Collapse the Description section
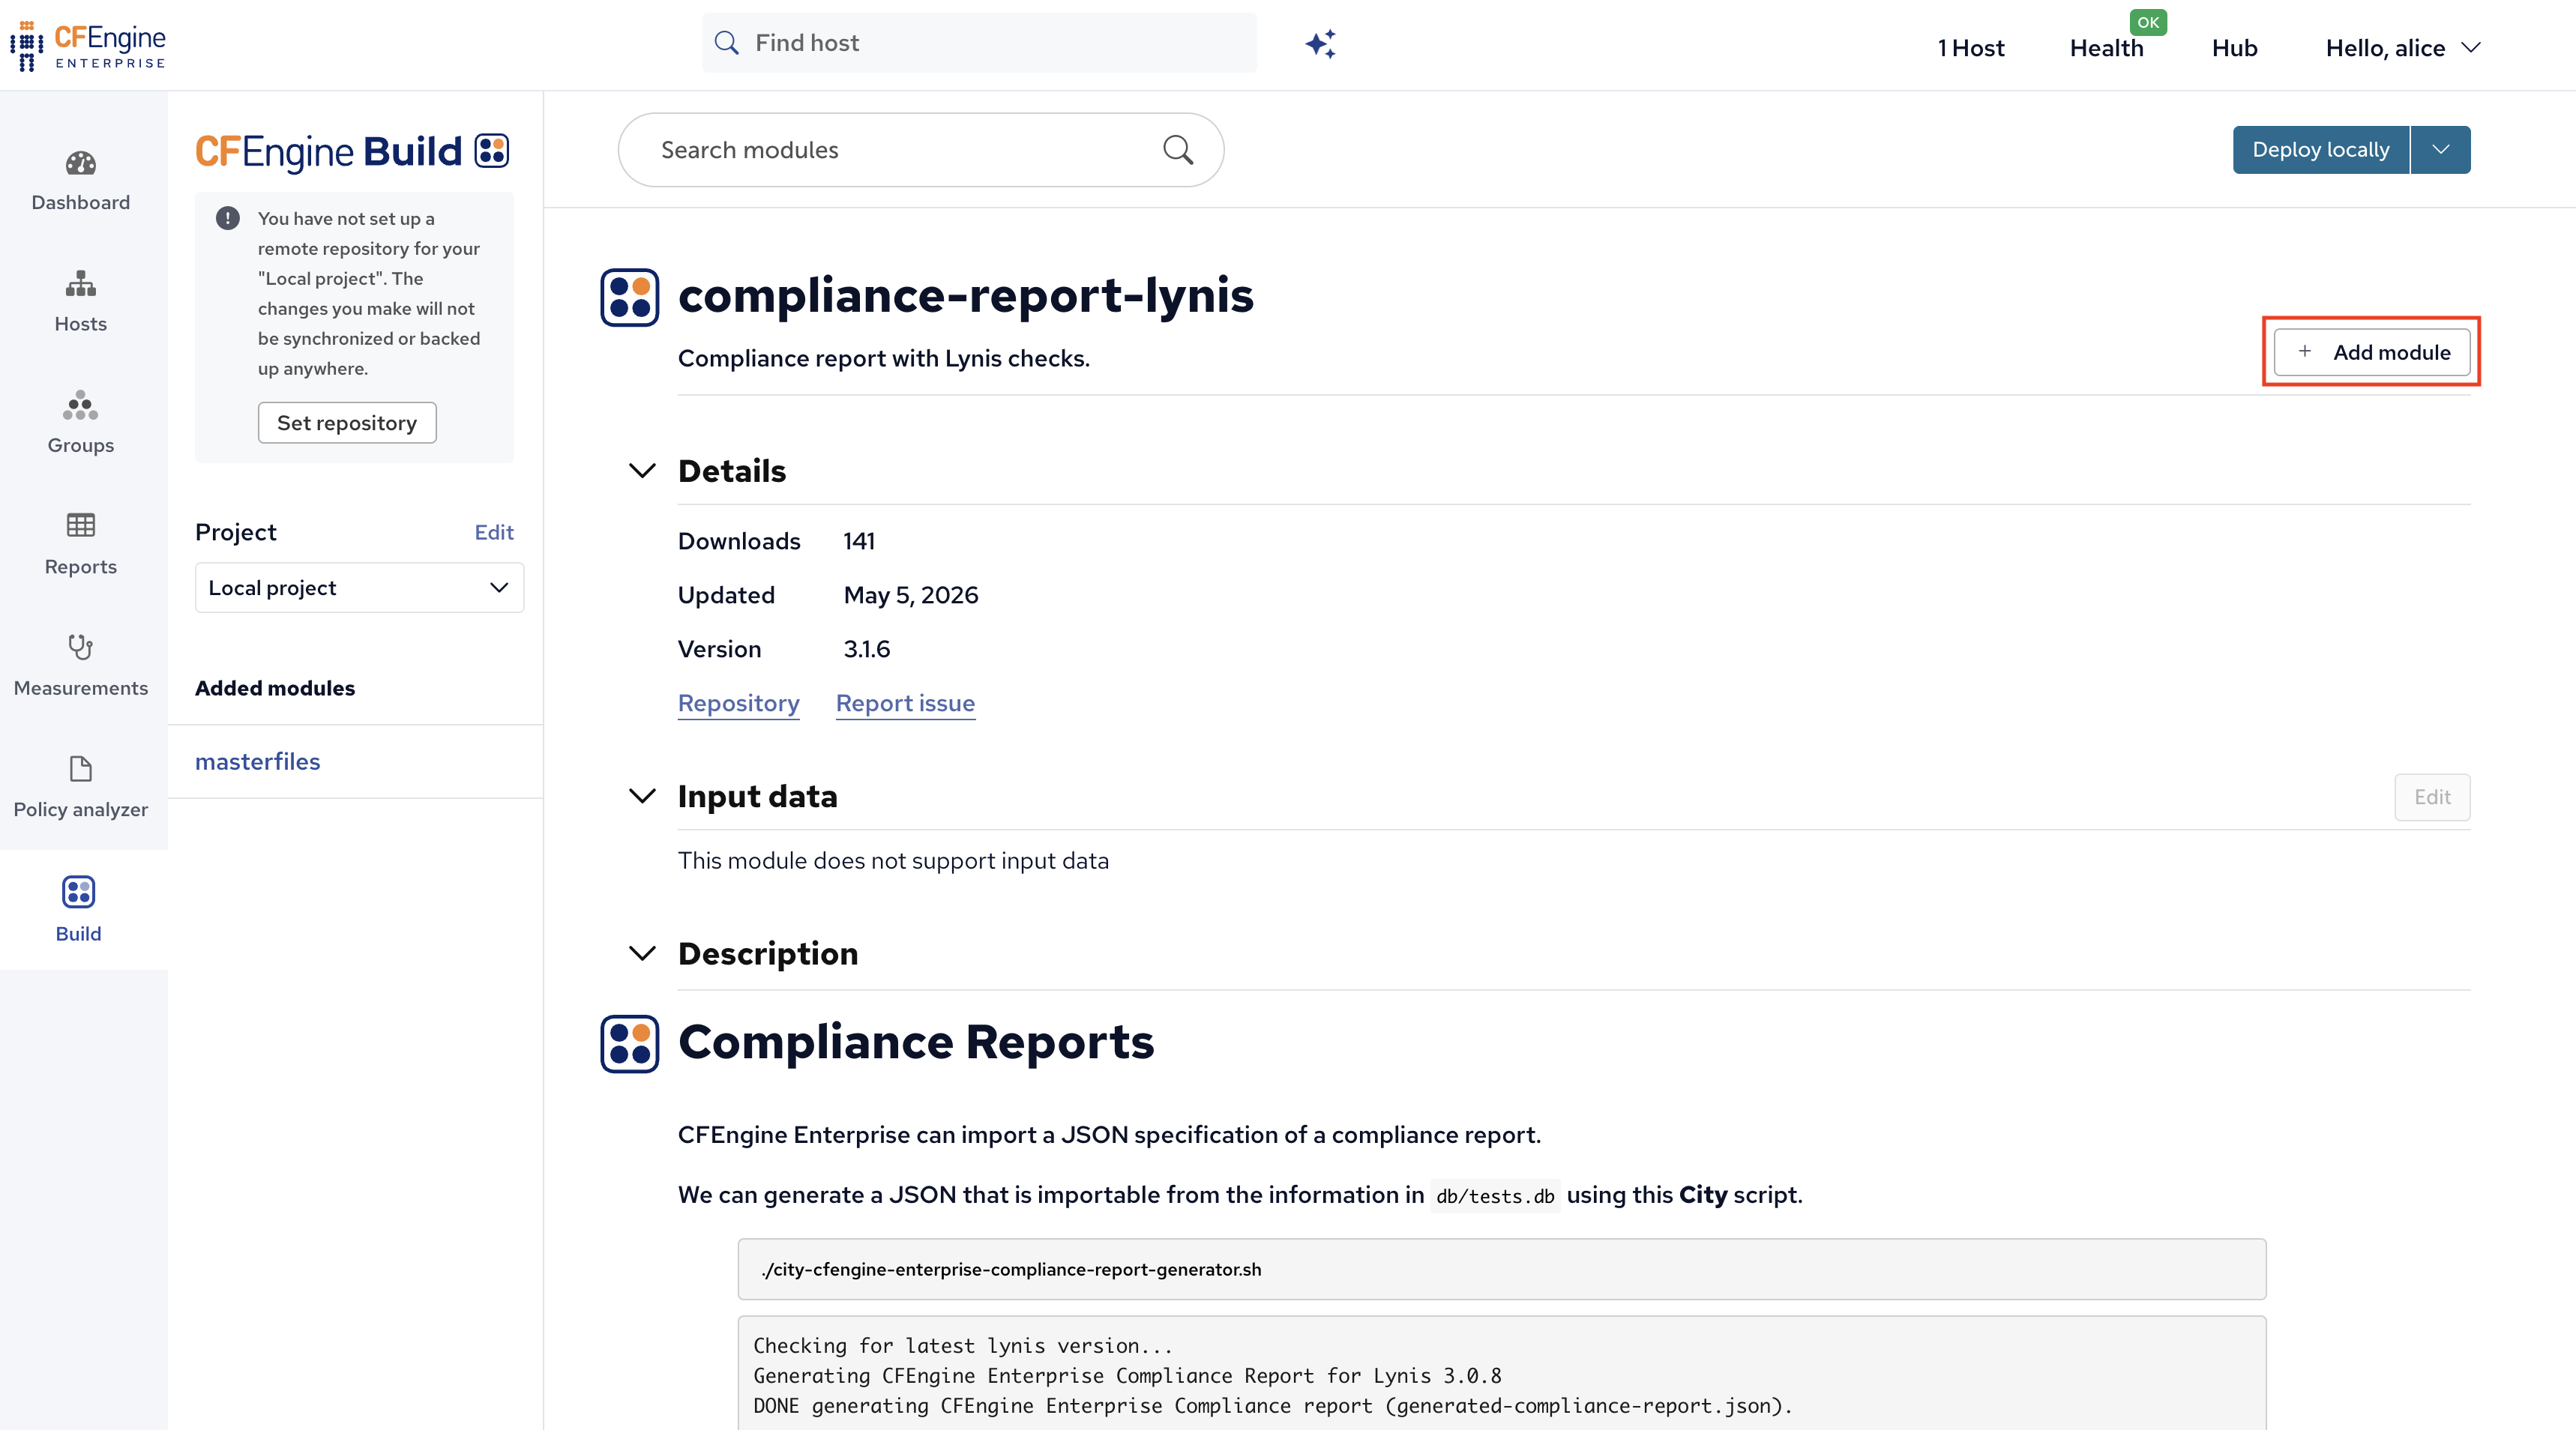The width and height of the screenshot is (2576, 1430). tap(642, 954)
